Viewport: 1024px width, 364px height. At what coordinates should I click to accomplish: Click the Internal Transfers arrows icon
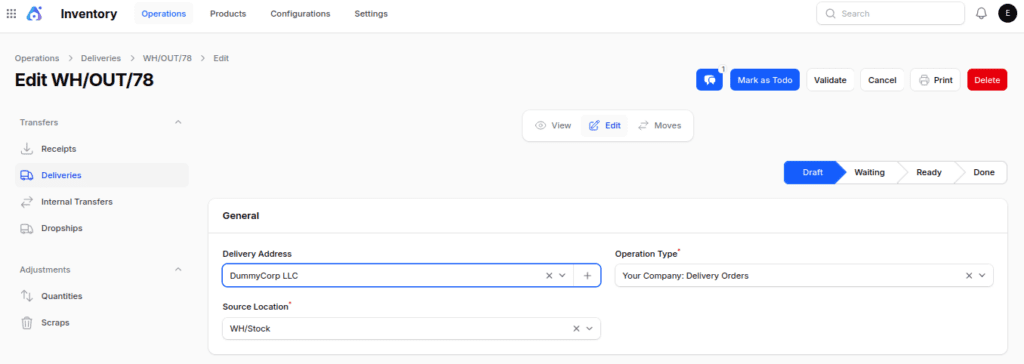click(27, 202)
